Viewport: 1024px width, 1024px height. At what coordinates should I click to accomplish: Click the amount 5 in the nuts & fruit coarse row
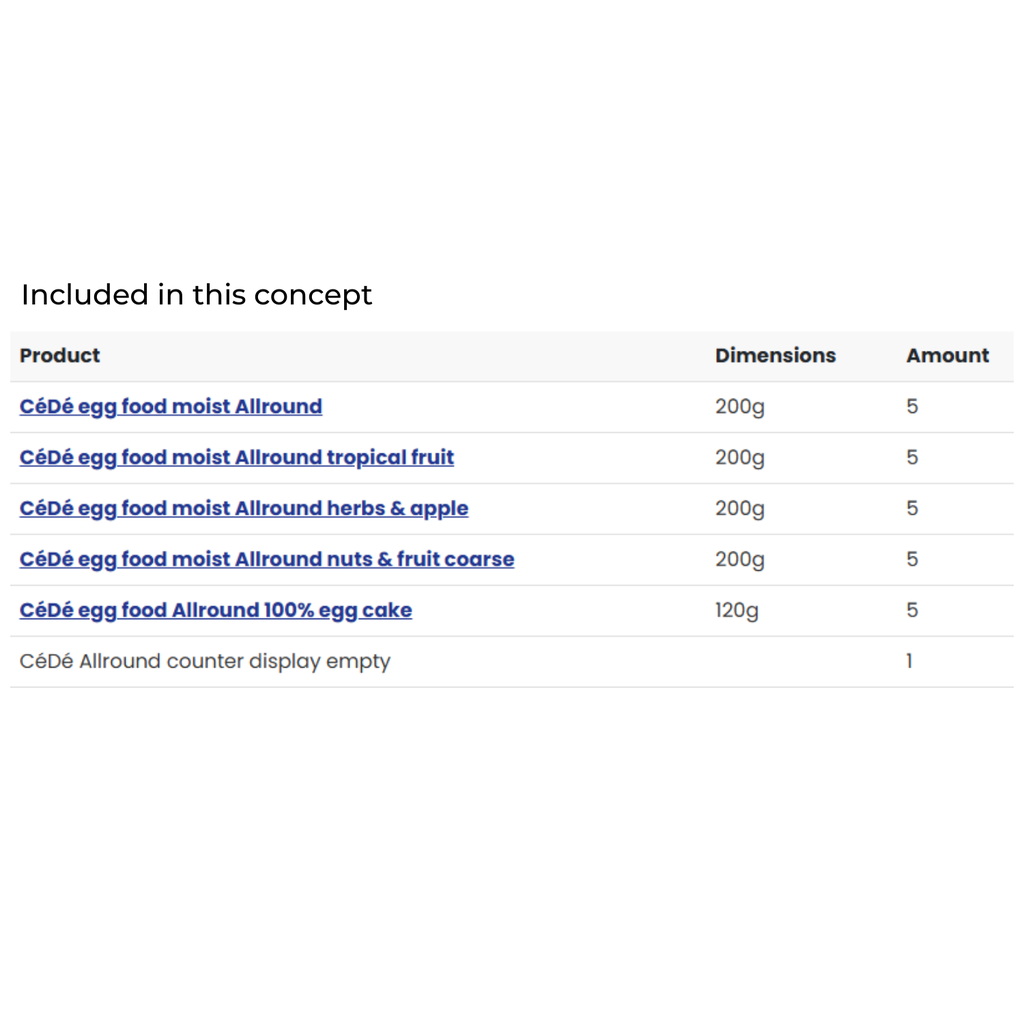pos(912,560)
